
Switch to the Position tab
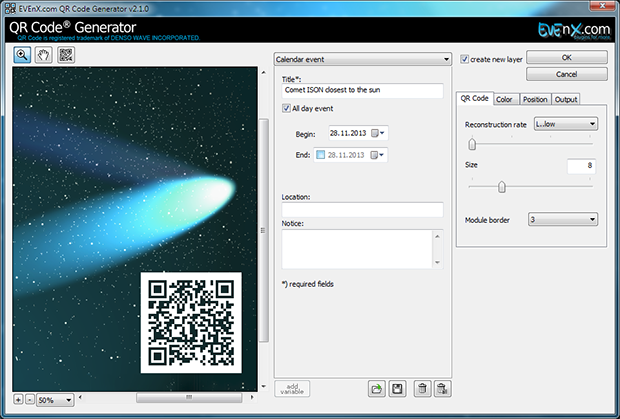(535, 99)
